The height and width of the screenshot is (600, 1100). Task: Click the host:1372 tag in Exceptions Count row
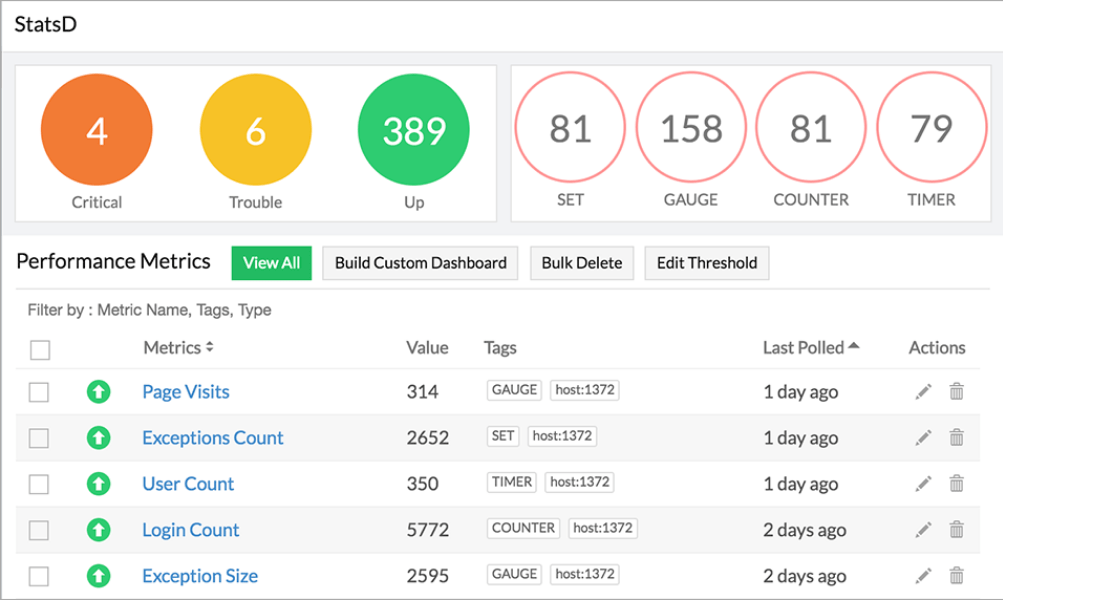562,436
